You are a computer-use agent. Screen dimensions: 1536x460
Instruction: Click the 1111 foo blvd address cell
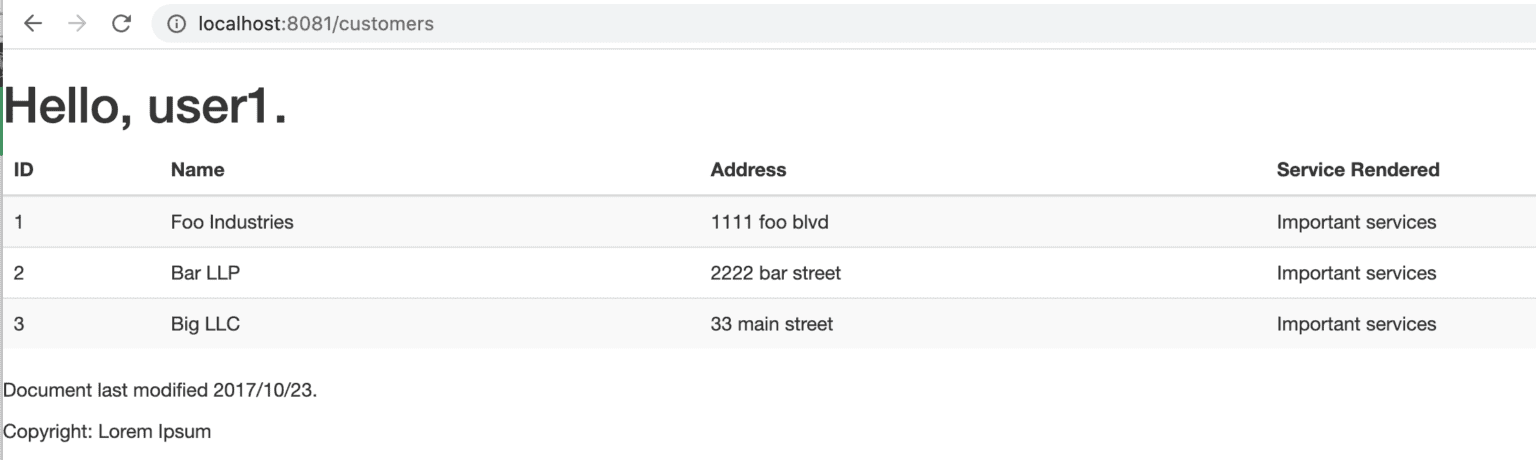(x=770, y=222)
